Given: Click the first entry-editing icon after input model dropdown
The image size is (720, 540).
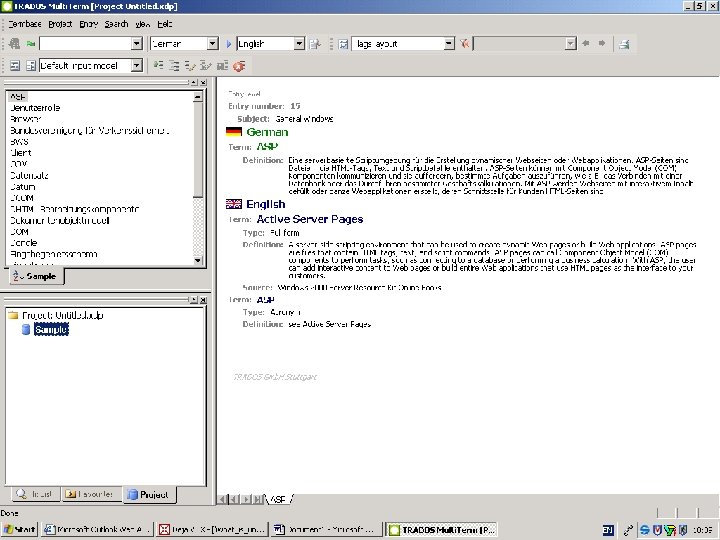Looking at the screenshot, I should point(158,66).
